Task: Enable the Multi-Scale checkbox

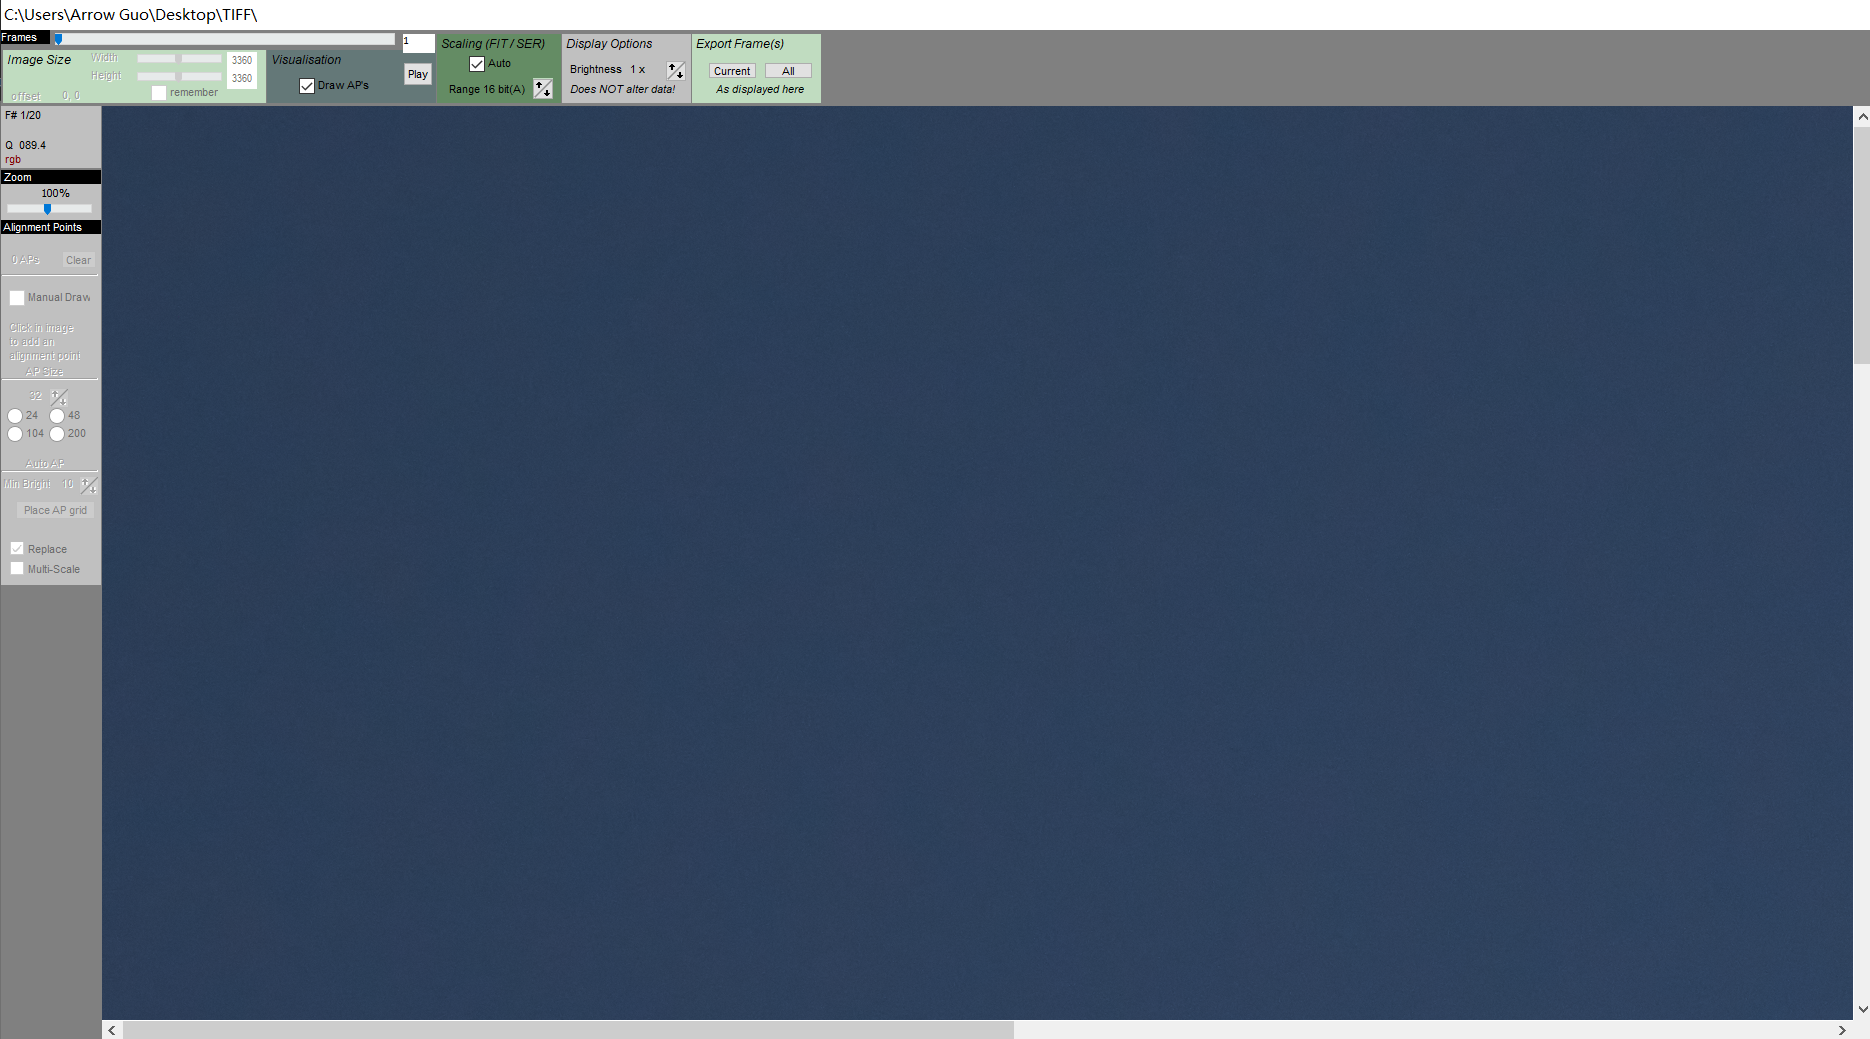Action: coord(17,569)
